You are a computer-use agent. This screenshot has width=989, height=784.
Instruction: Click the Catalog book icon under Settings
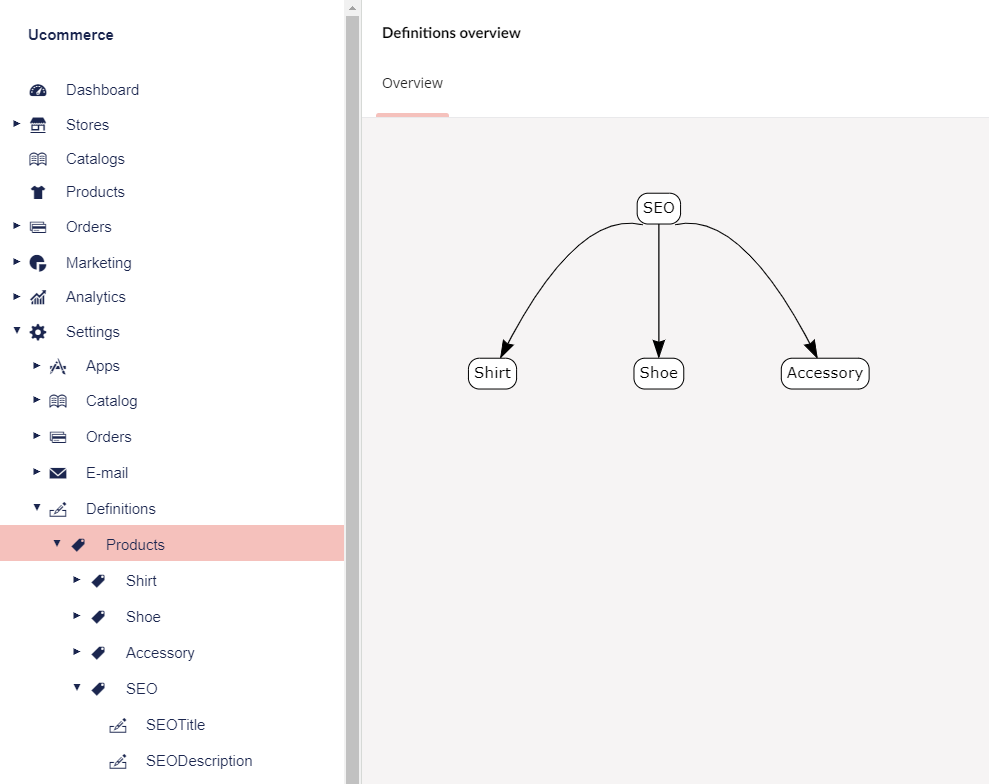click(58, 401)
